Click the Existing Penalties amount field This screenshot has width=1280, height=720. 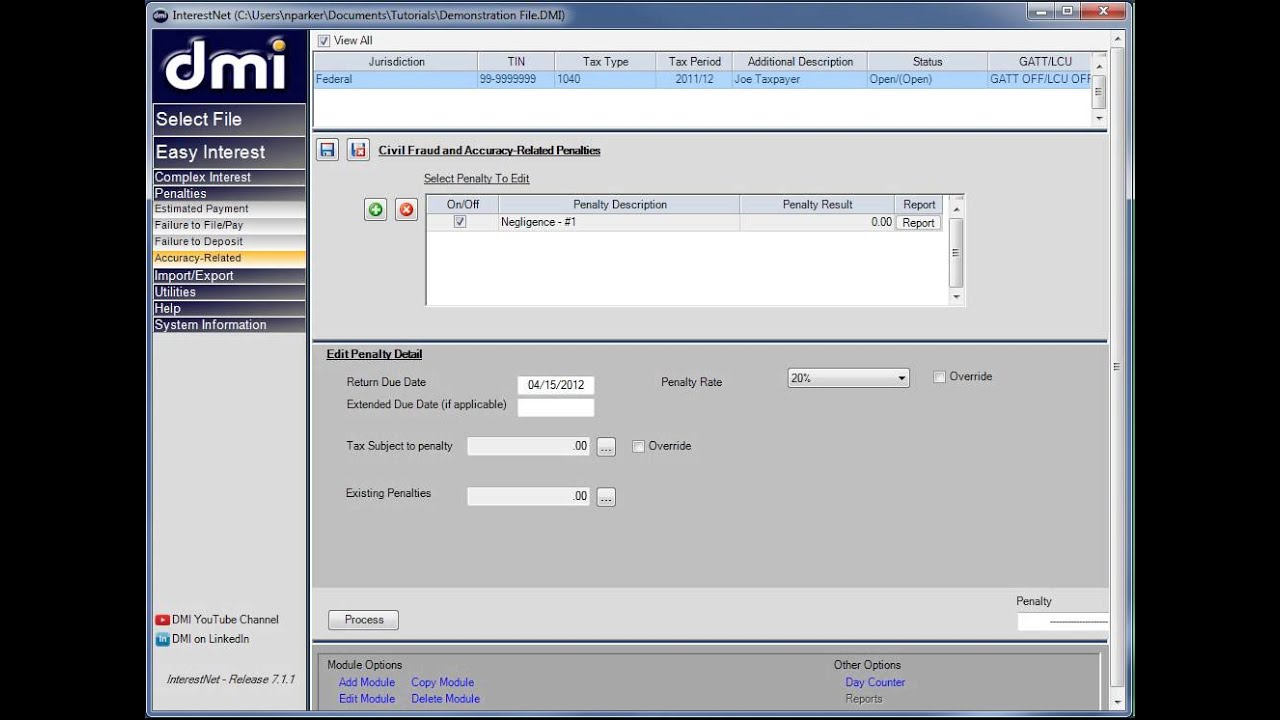[x=529, y=497]
